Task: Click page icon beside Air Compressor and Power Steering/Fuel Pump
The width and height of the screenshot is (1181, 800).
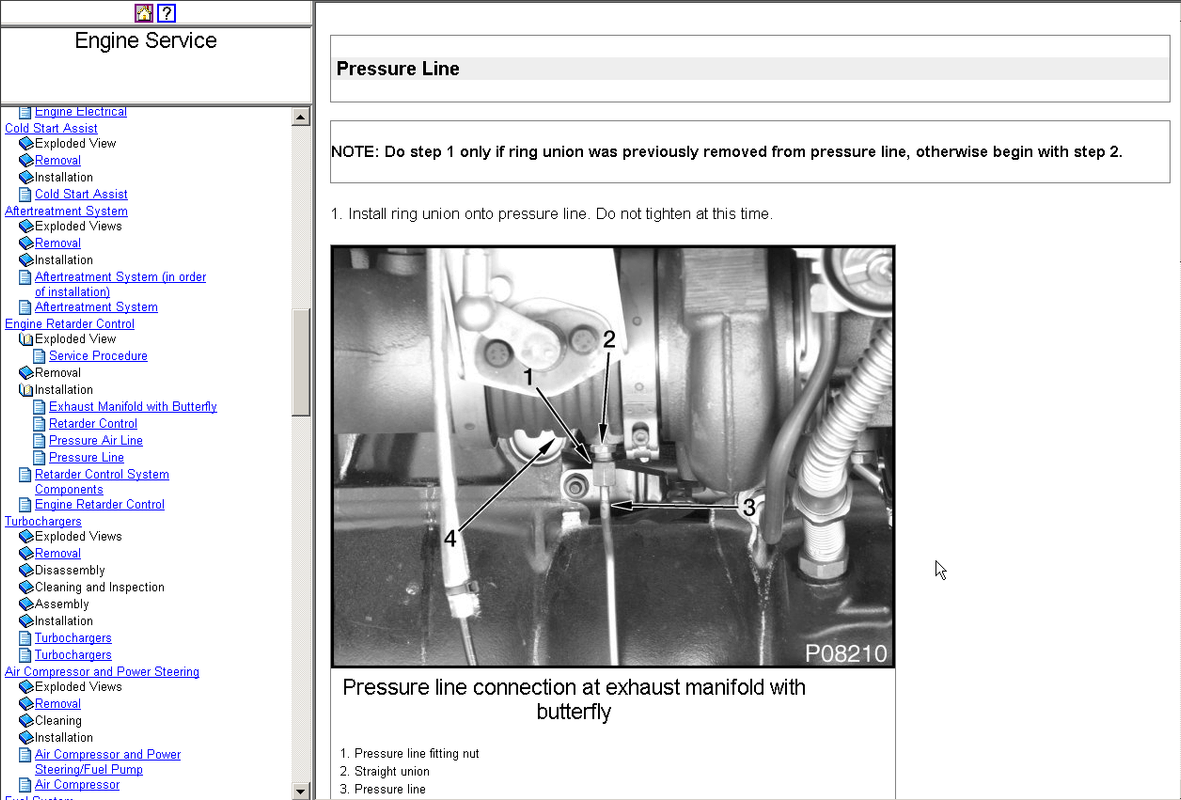Action: (x=25, y=755)
